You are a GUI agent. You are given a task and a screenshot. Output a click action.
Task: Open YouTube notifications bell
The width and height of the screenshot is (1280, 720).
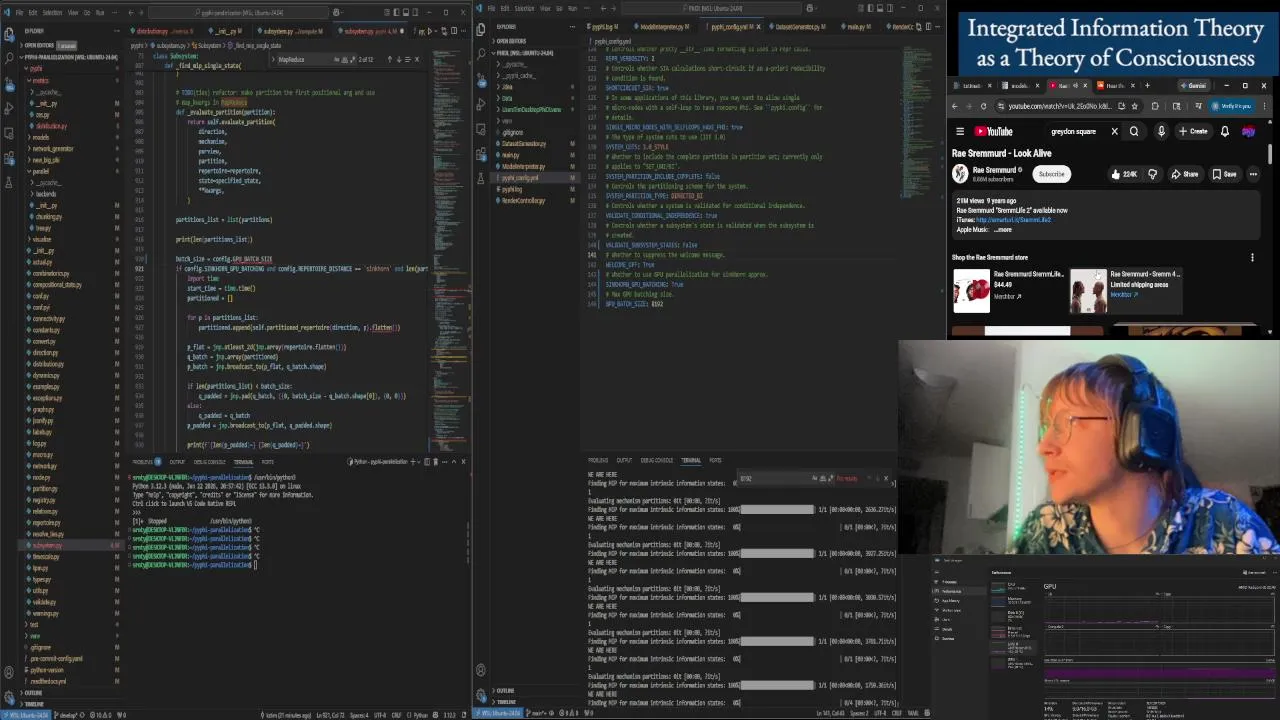1224,131
